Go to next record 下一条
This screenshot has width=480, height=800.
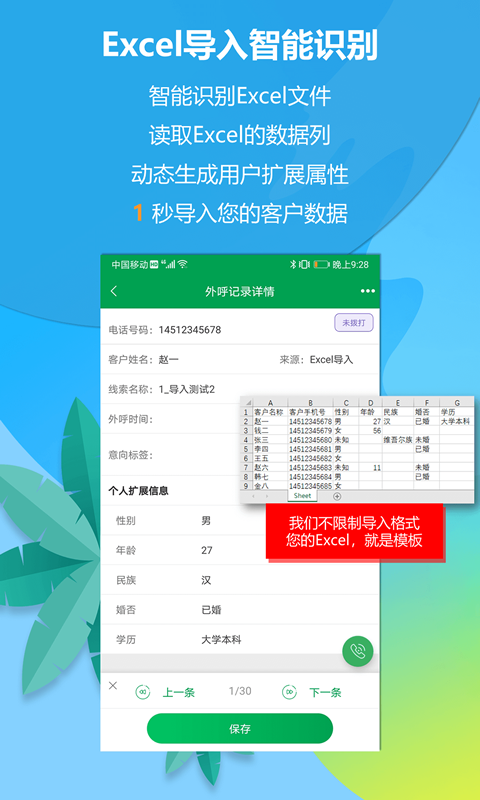(x=312, y=692)
